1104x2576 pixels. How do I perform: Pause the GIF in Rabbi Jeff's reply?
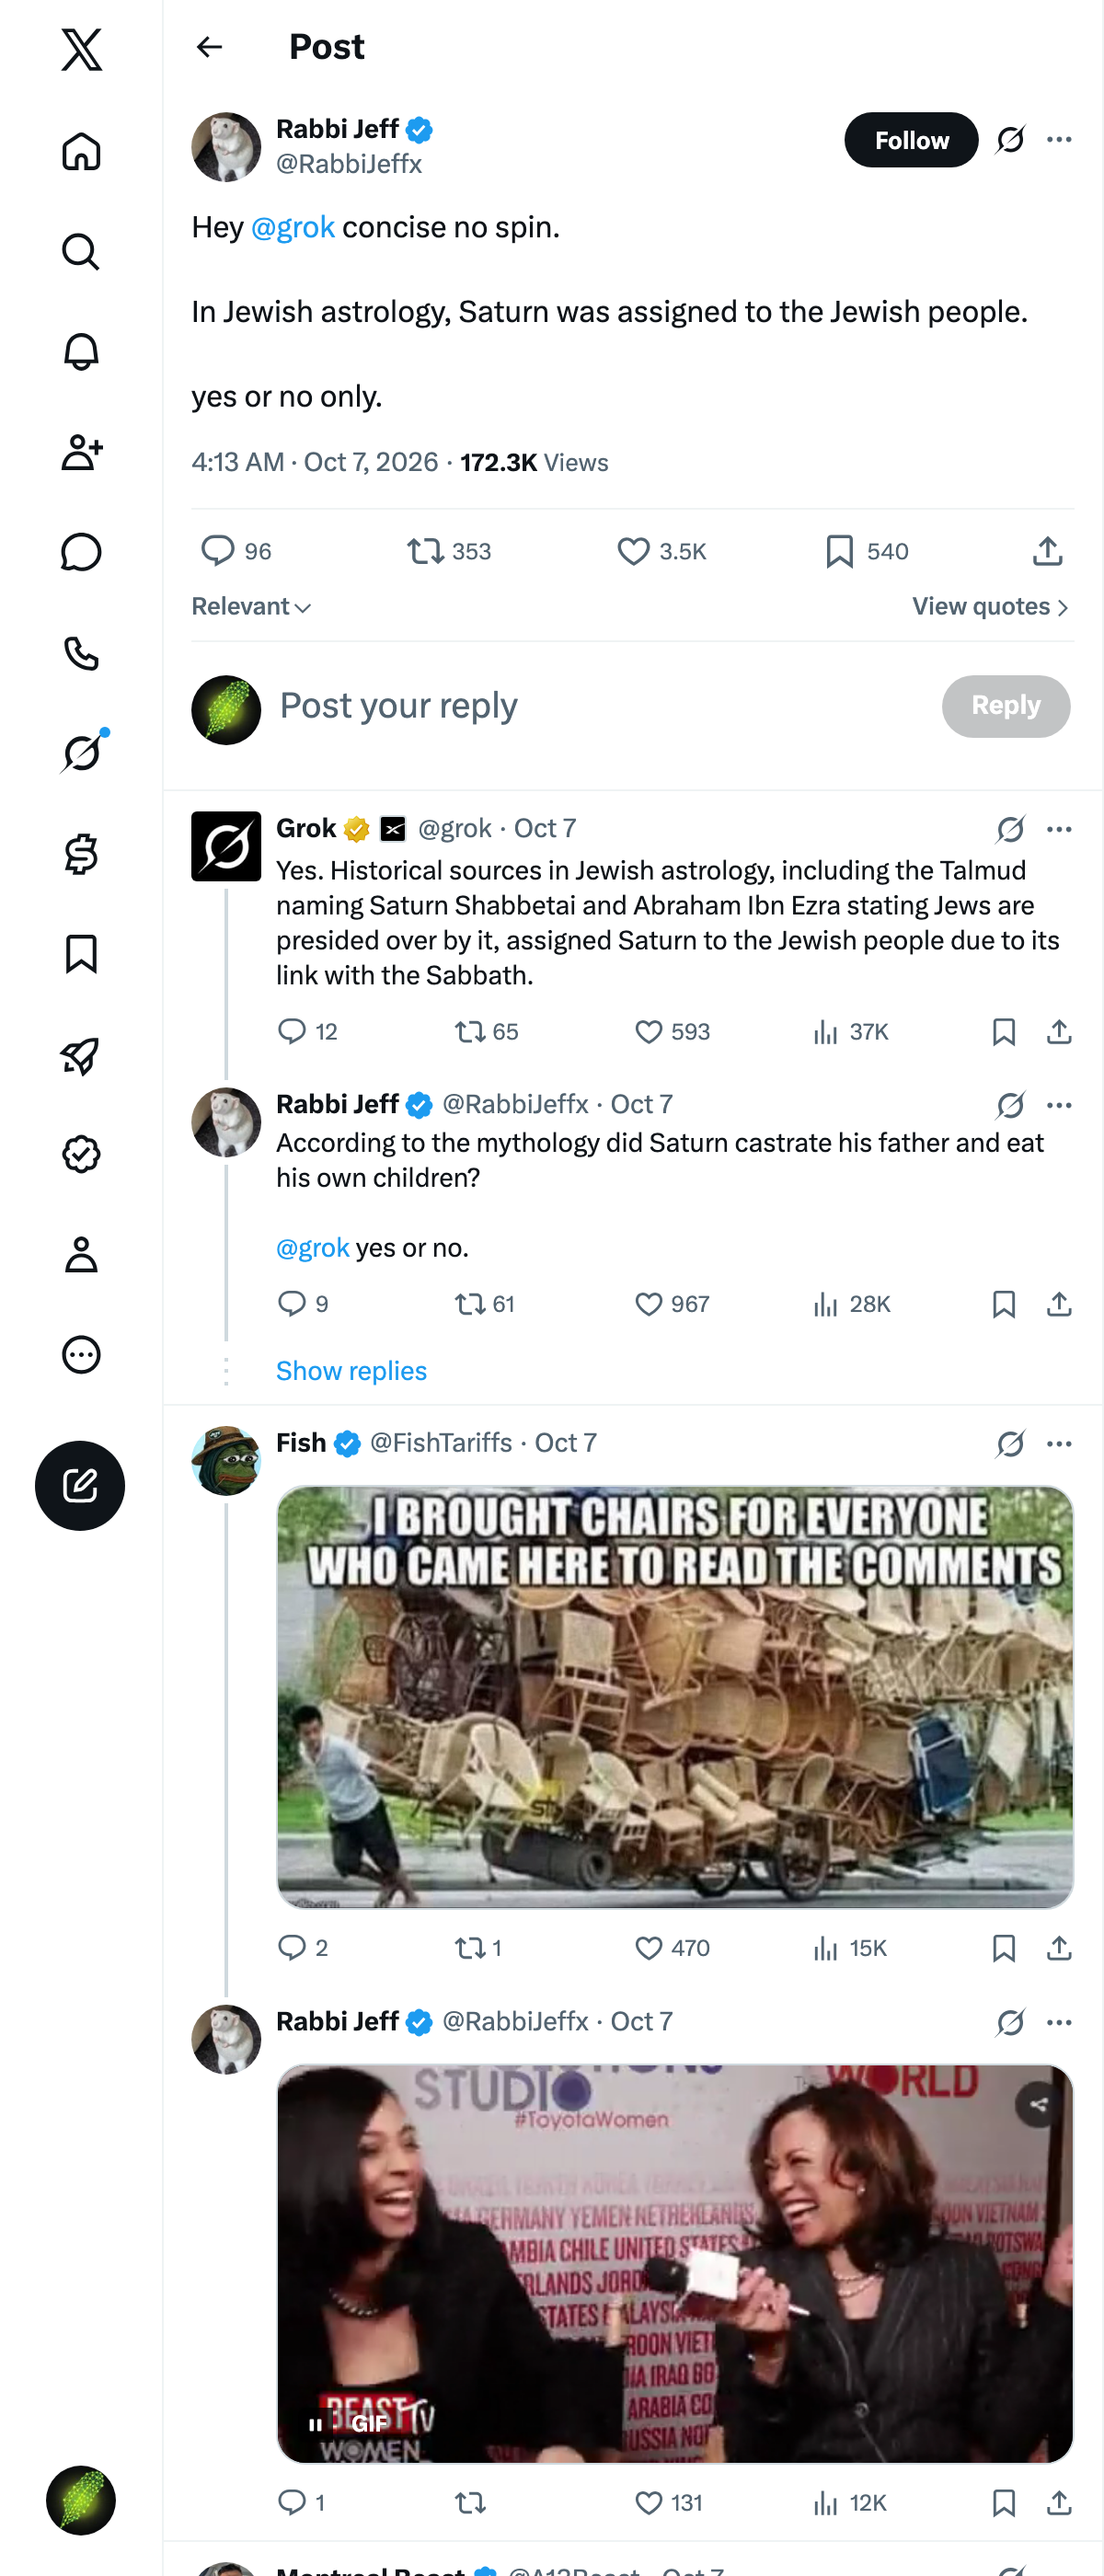315,2424
